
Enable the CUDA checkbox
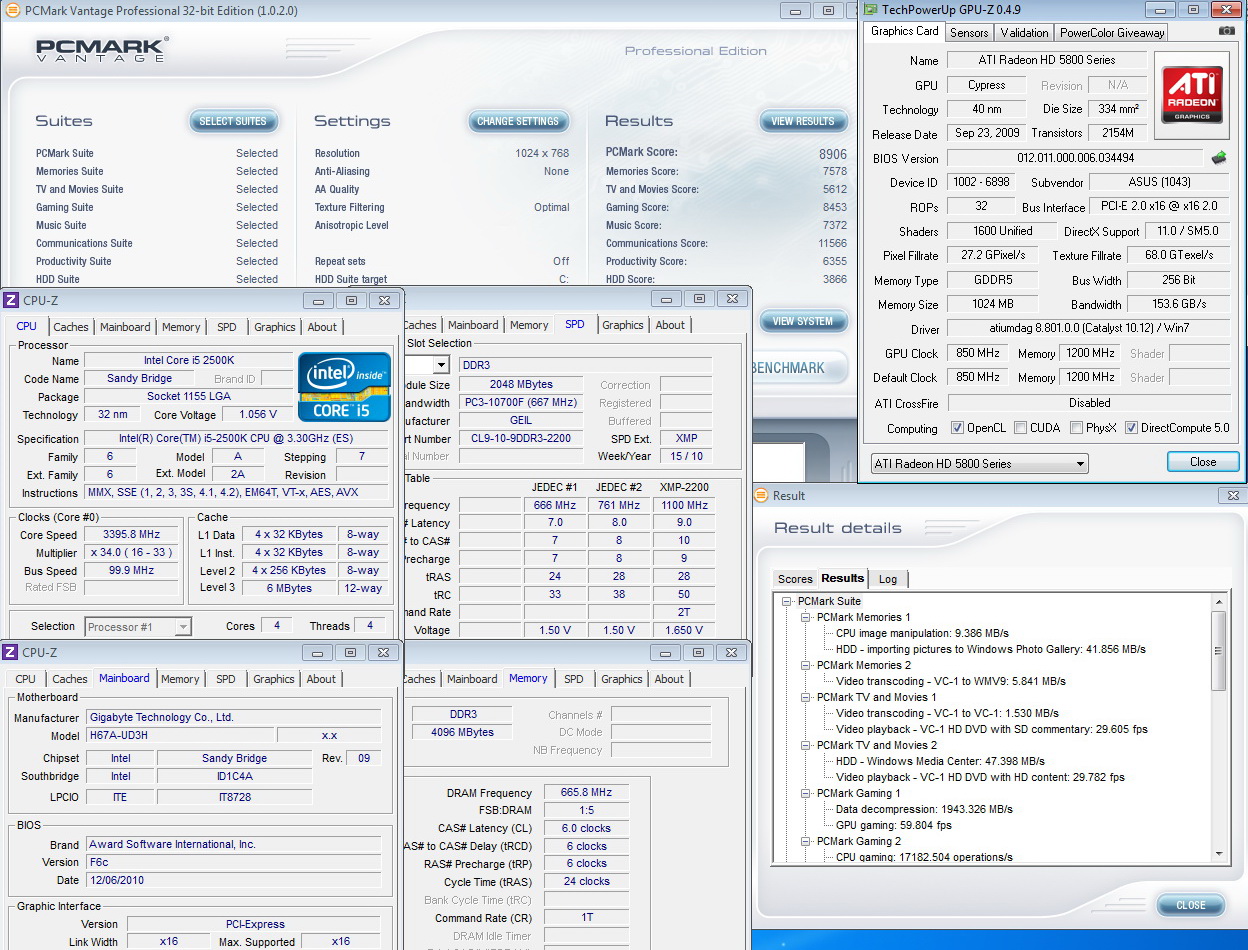point(1020,428)
